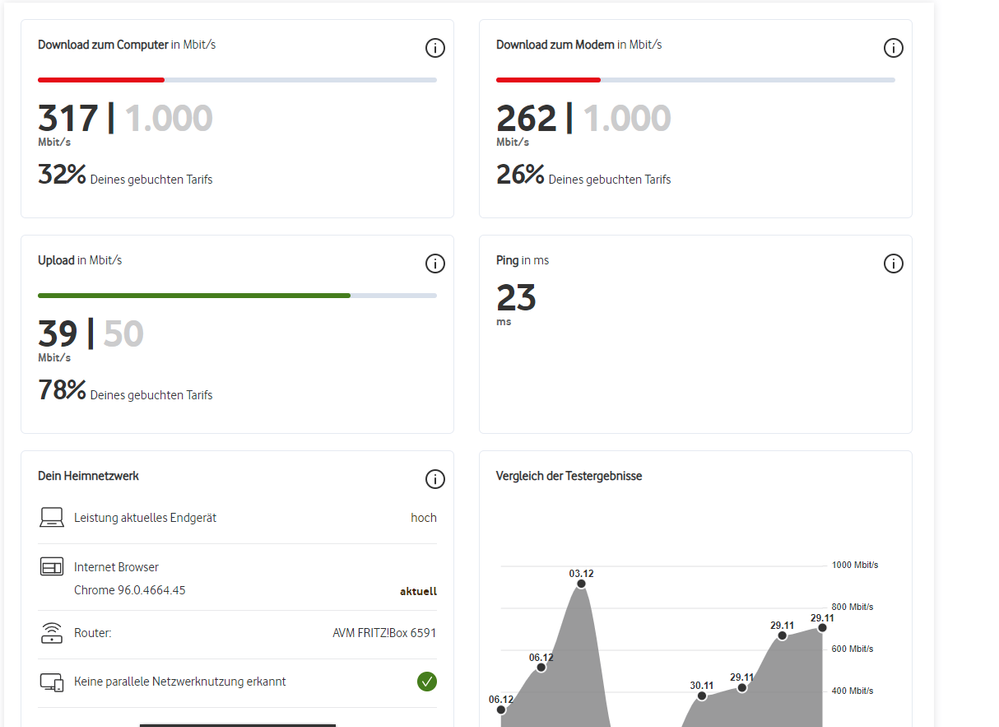Click the '32%' Deines gebuchten Tarifs figure

click(62, 175)
